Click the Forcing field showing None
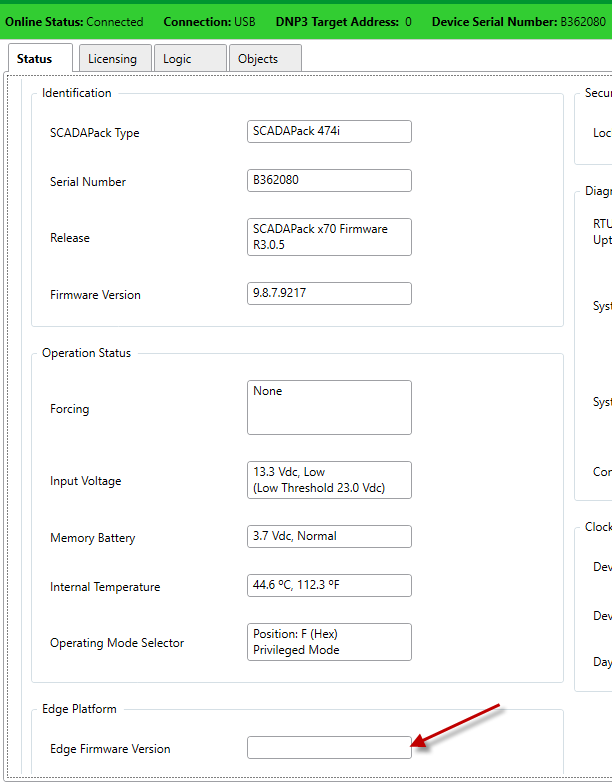Screen dimensions: 612x784 coord(330,408)
